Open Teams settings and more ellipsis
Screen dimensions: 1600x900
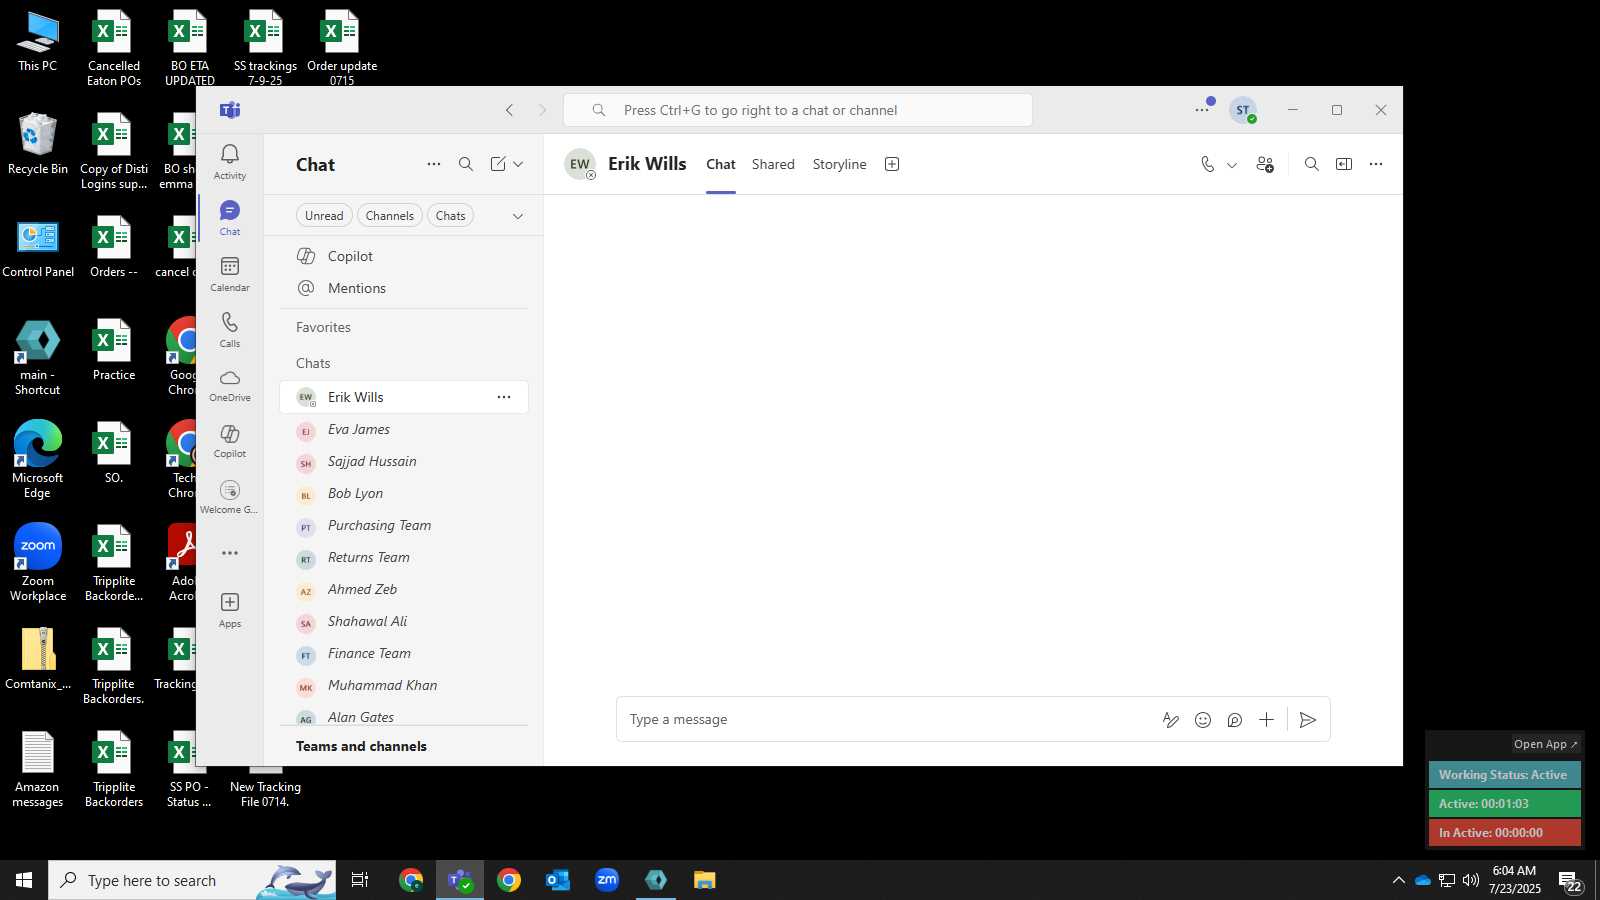[x=1202, y=110]
